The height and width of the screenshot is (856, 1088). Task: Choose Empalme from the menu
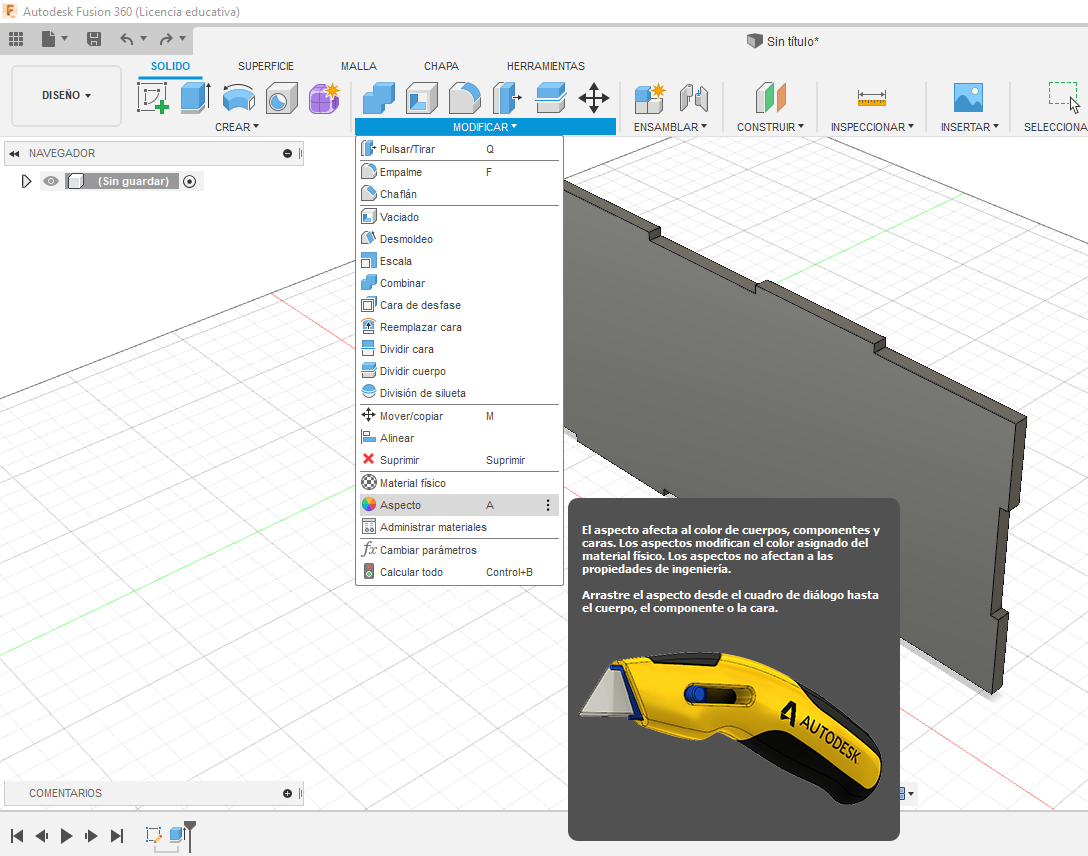(459, 172)
